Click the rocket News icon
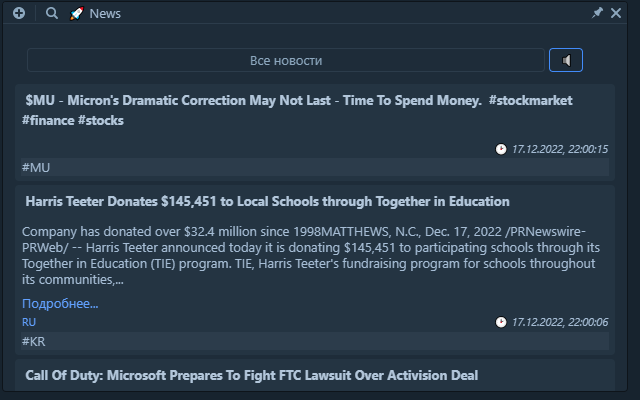 pos(76,13)
